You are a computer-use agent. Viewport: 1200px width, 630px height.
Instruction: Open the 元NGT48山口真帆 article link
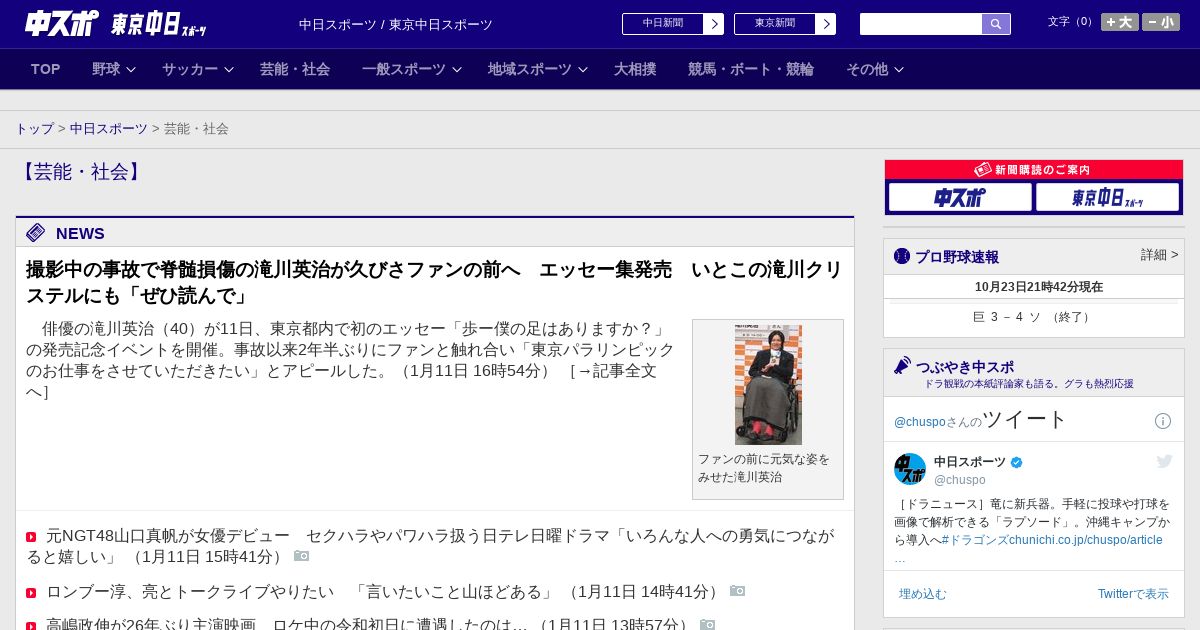pyautogui.click(x=430, y=546)
